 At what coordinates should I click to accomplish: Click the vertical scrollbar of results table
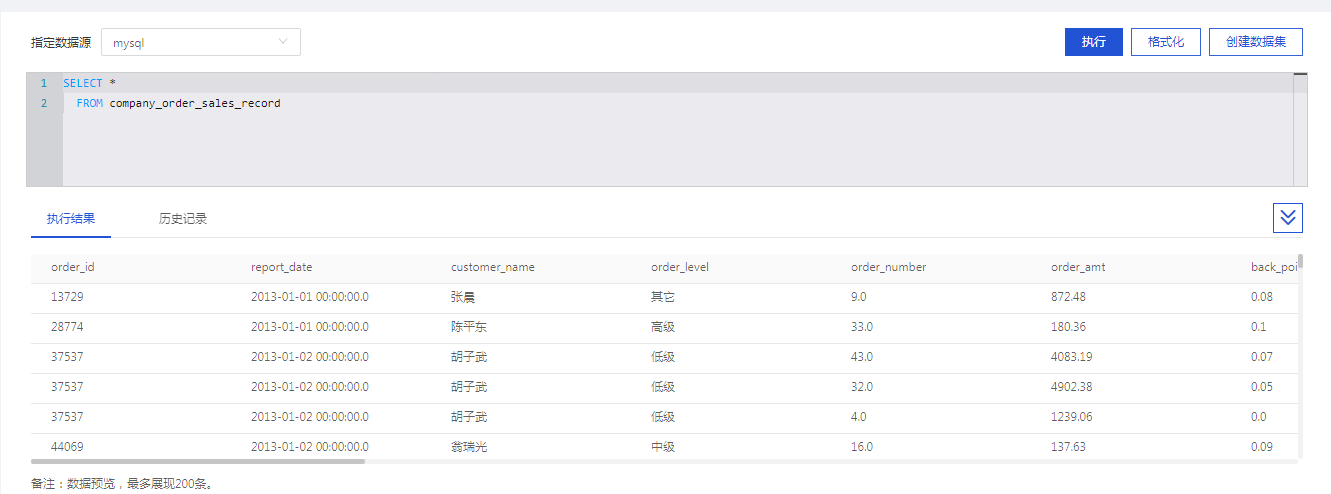pos(1300,263)
